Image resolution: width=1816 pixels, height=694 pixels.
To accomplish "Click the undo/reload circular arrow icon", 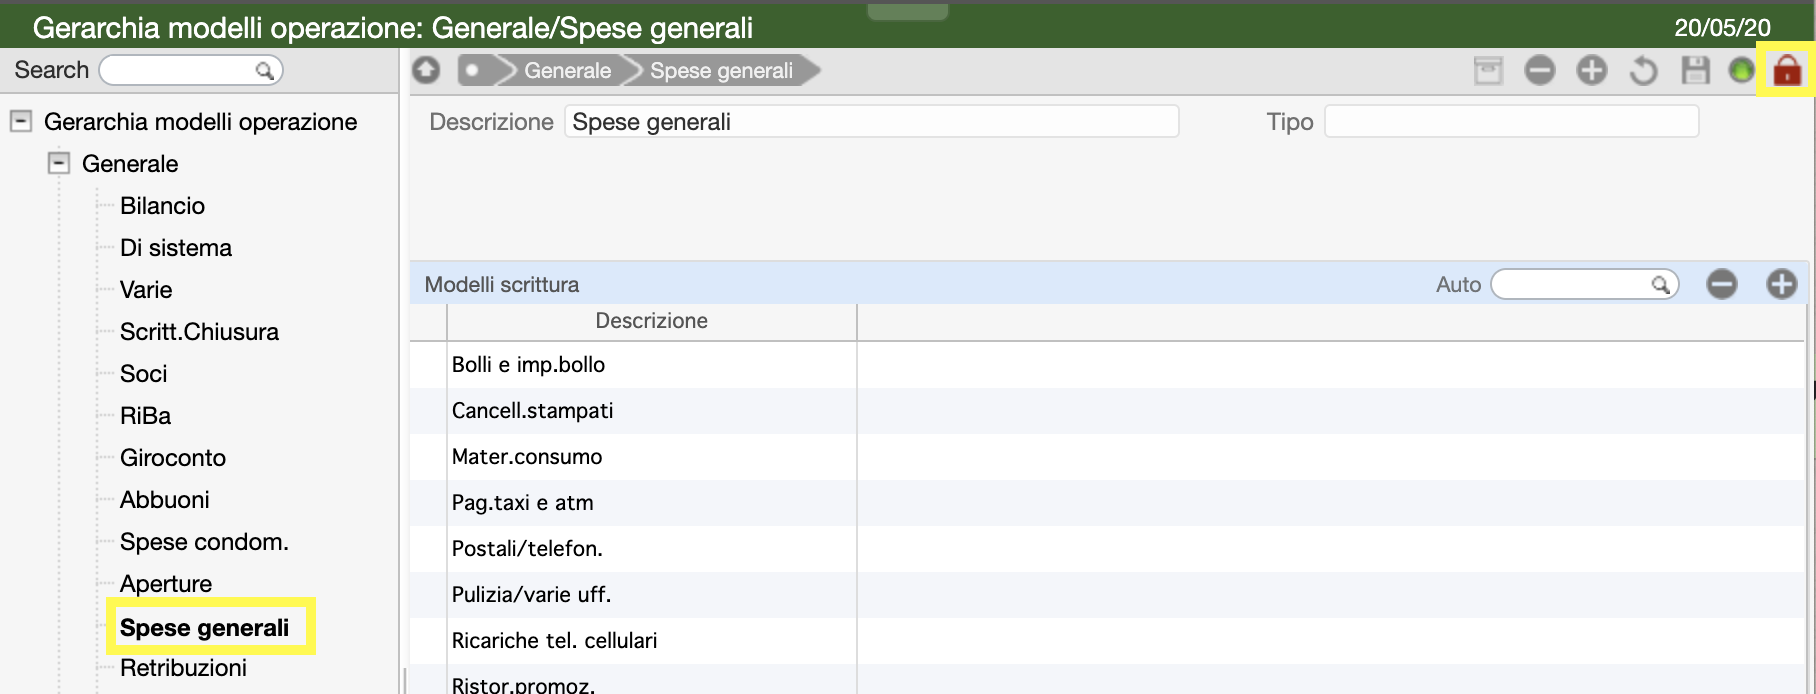I will click(x=1643, y=71).
